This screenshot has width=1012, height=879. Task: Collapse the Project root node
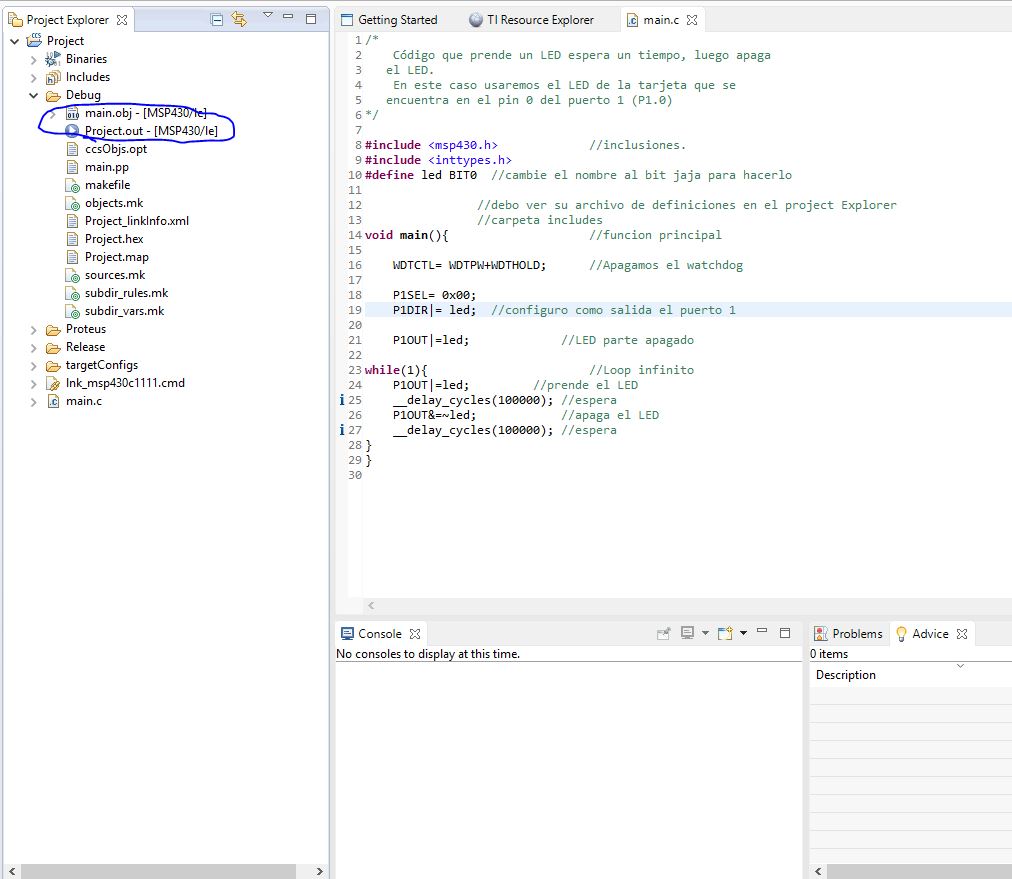coord(15,41)
